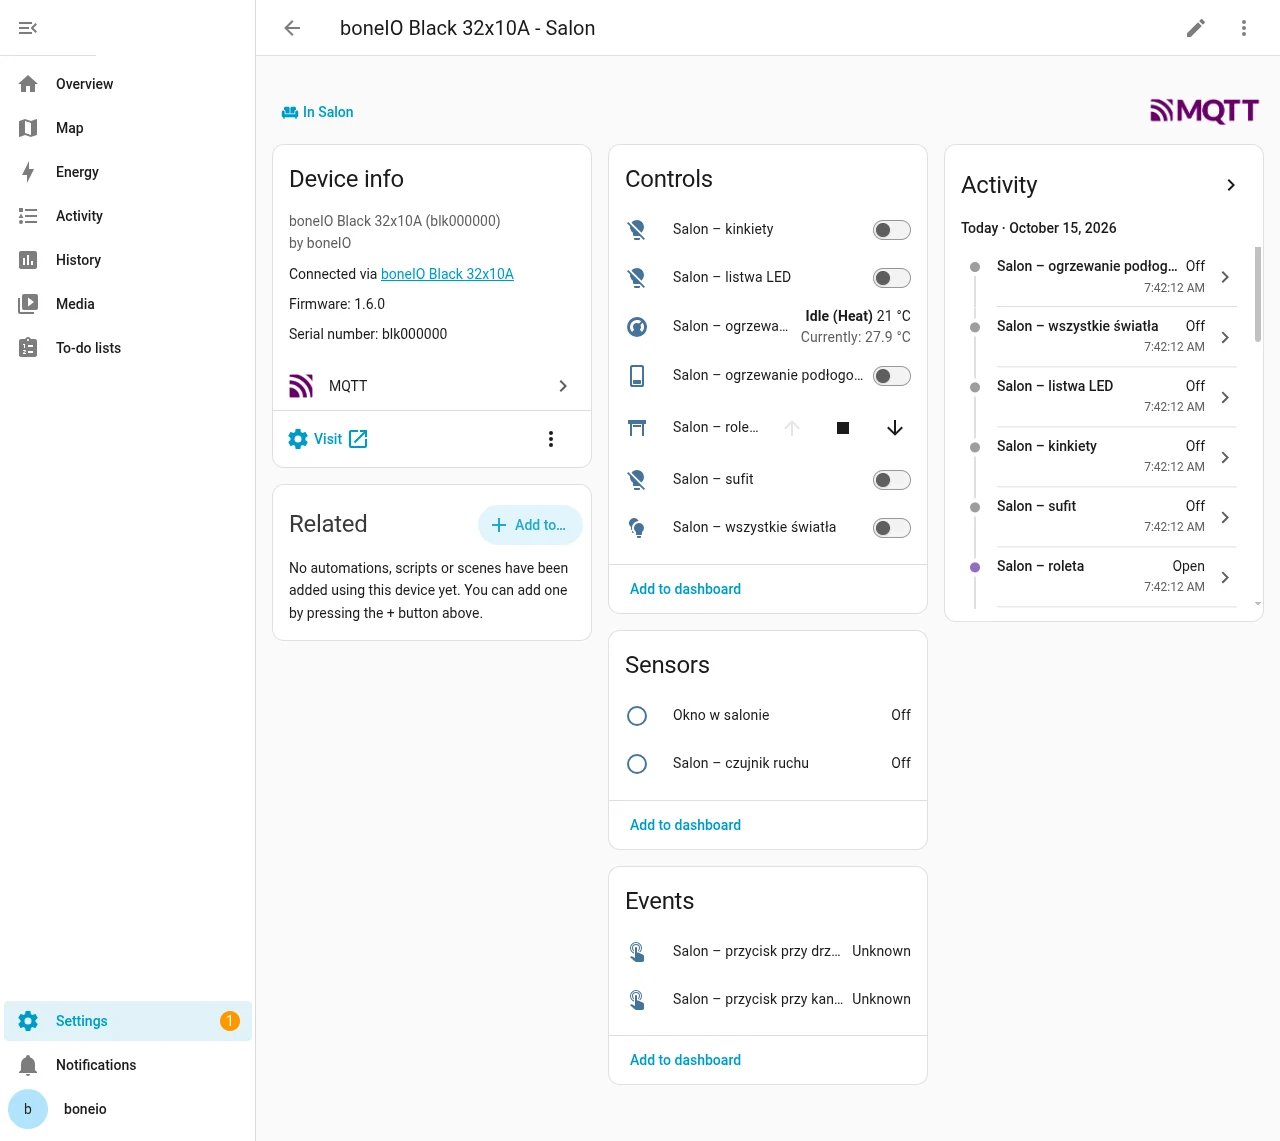1280x1141 pixels.
Task: Click the Add to… button in Related
Action: [530, 525]
